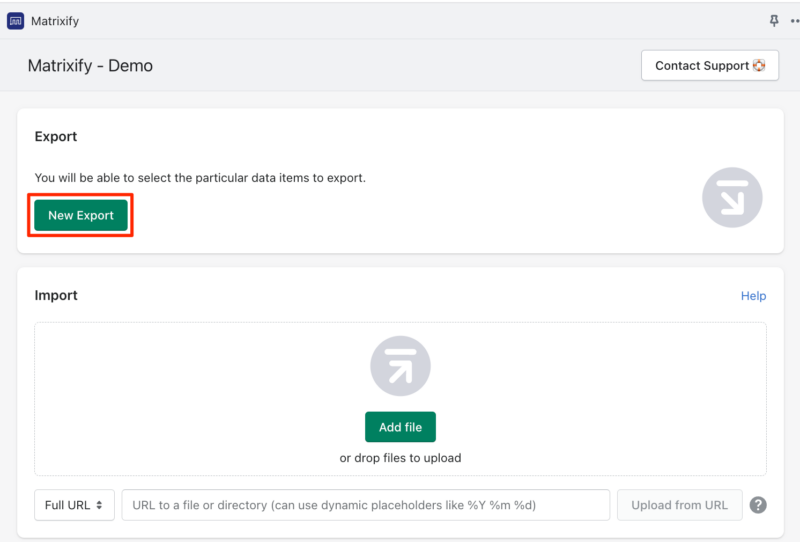Click the Export arrow circle icon
Image resolution: width=800 pixels, height=542 pixels.
point(732,198)
